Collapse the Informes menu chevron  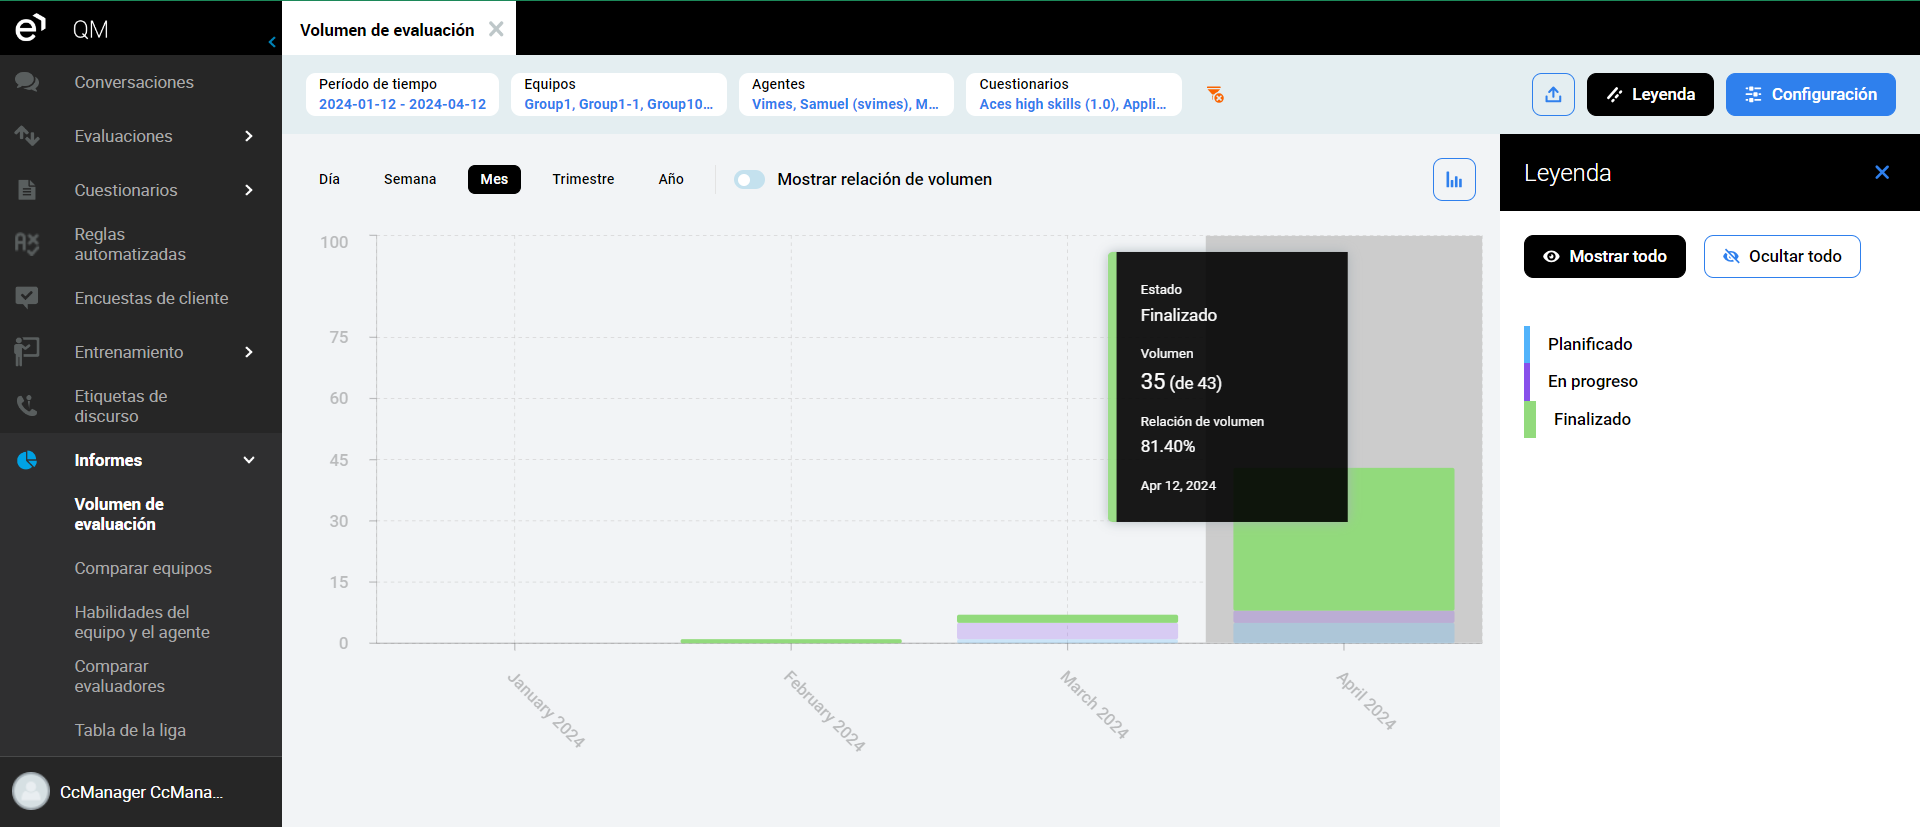(x=249, y=460)
